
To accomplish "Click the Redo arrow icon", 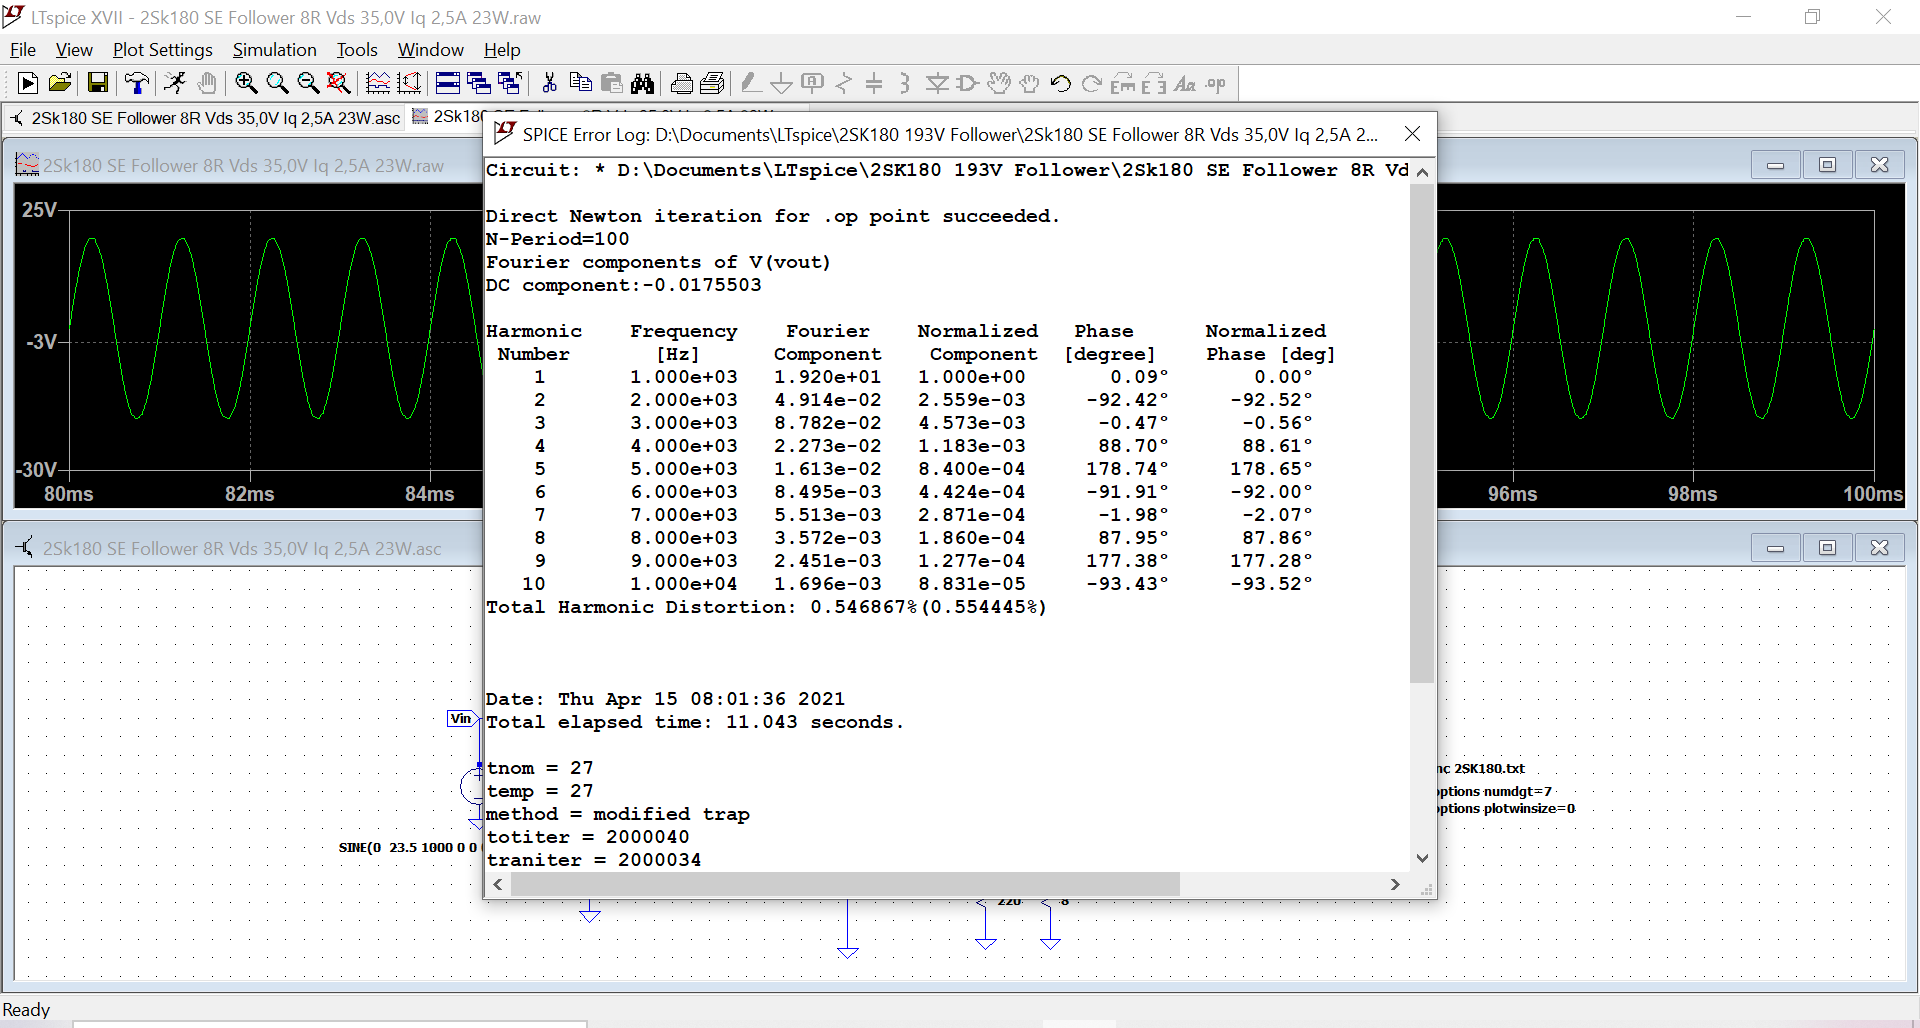I will pyautogui.click(x=1092, y=84).
